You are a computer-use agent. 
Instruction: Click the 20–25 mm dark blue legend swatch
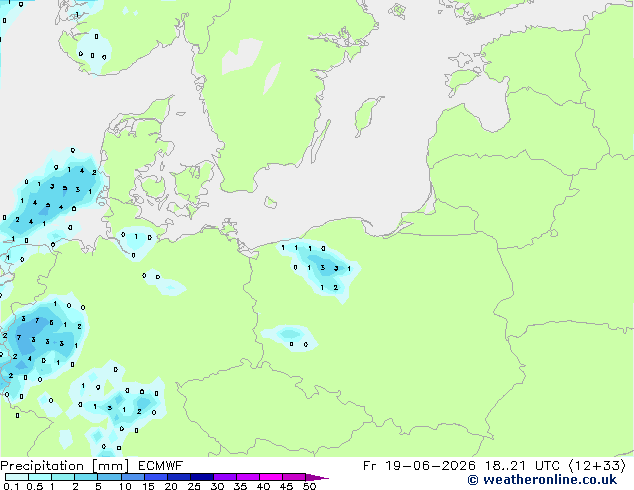[178, 477]
